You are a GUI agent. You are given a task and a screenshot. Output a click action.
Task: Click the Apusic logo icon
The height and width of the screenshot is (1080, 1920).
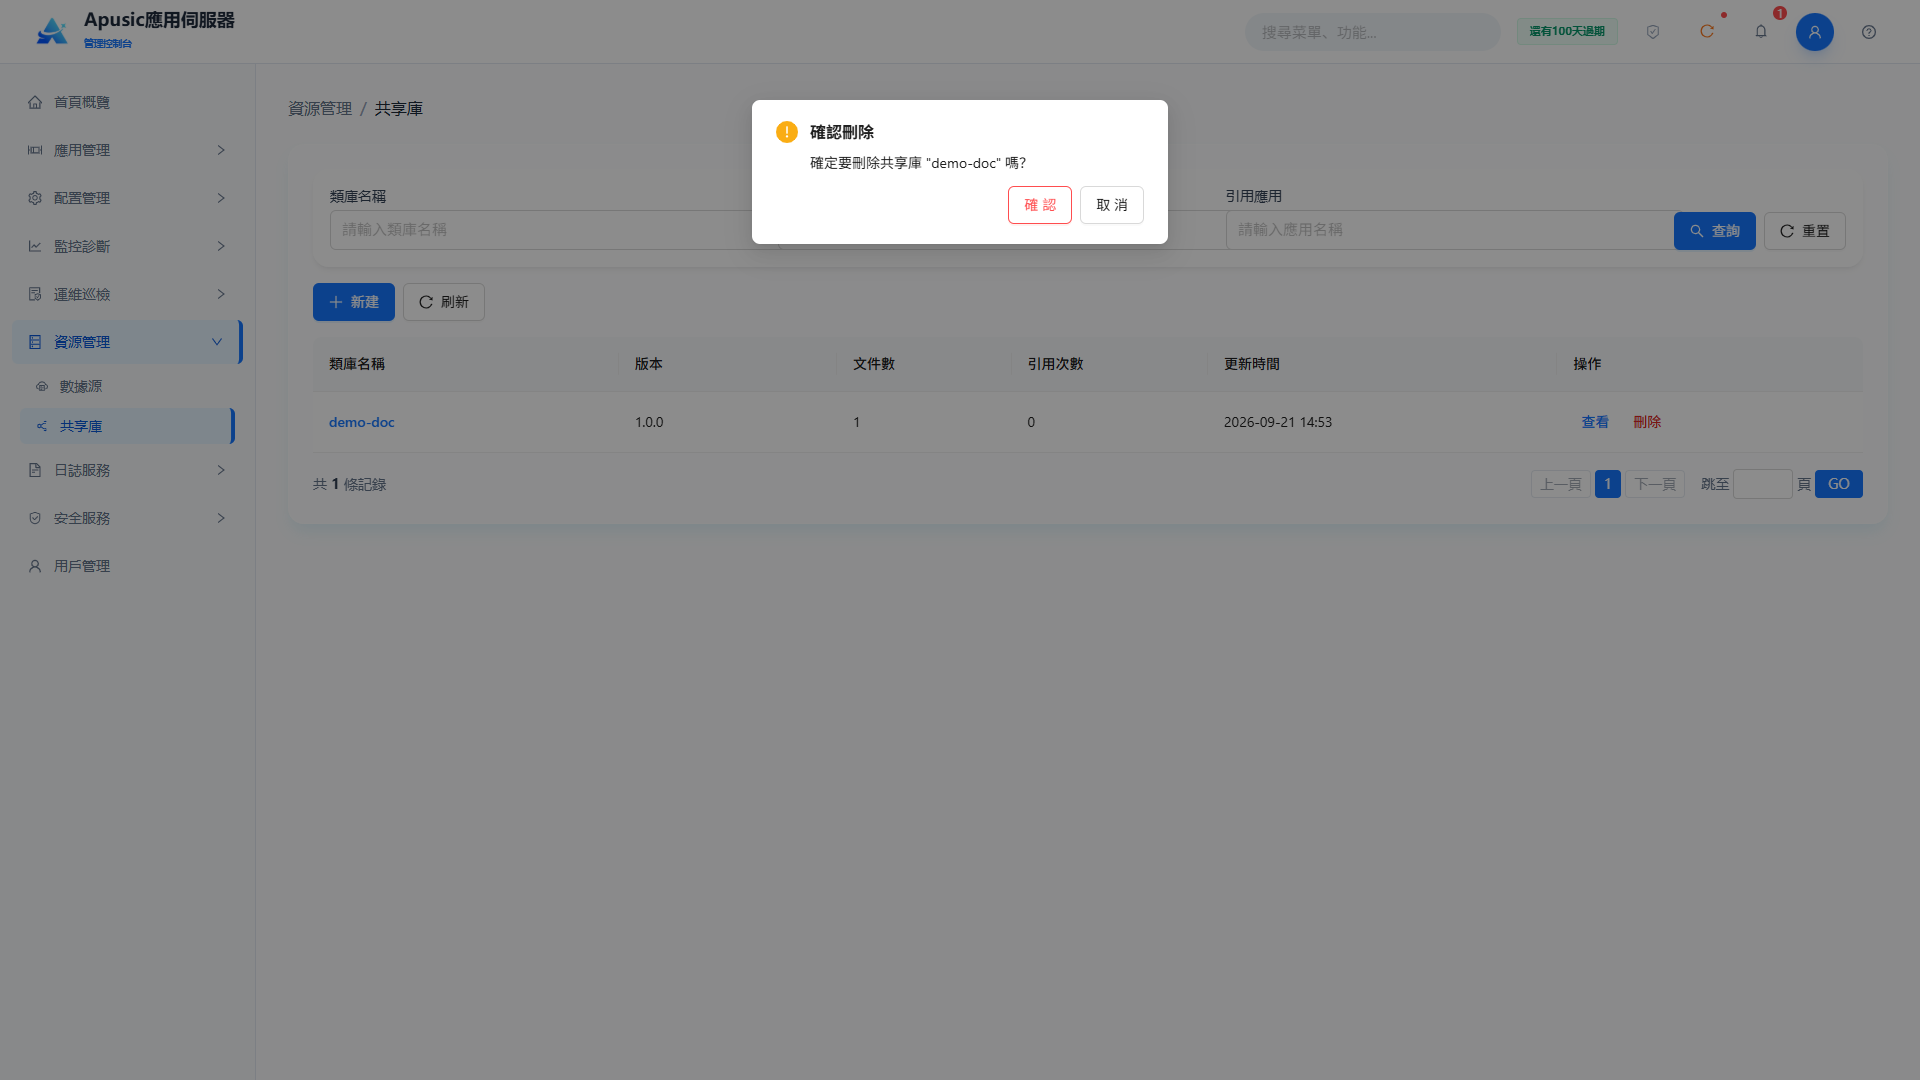click(x=52, y=32)
